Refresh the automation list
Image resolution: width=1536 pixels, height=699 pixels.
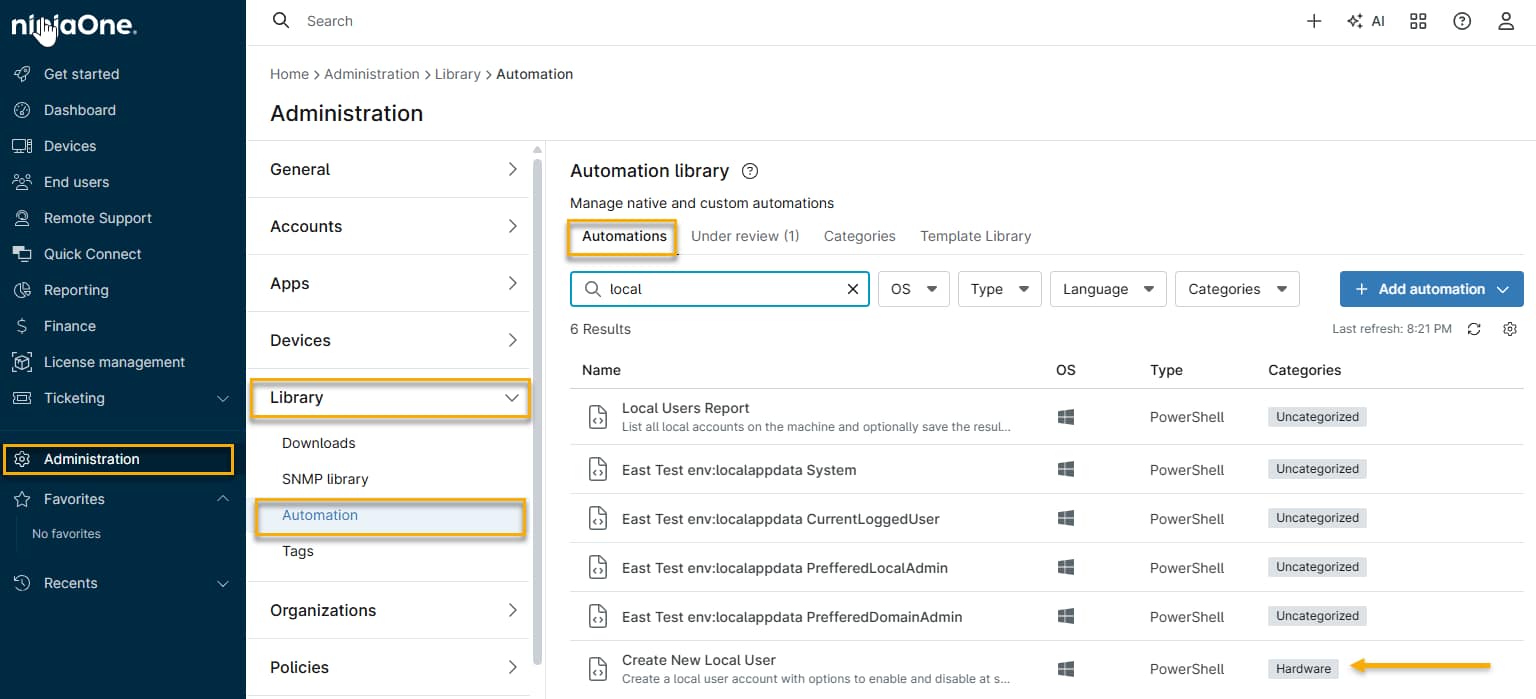(1474, 329)
